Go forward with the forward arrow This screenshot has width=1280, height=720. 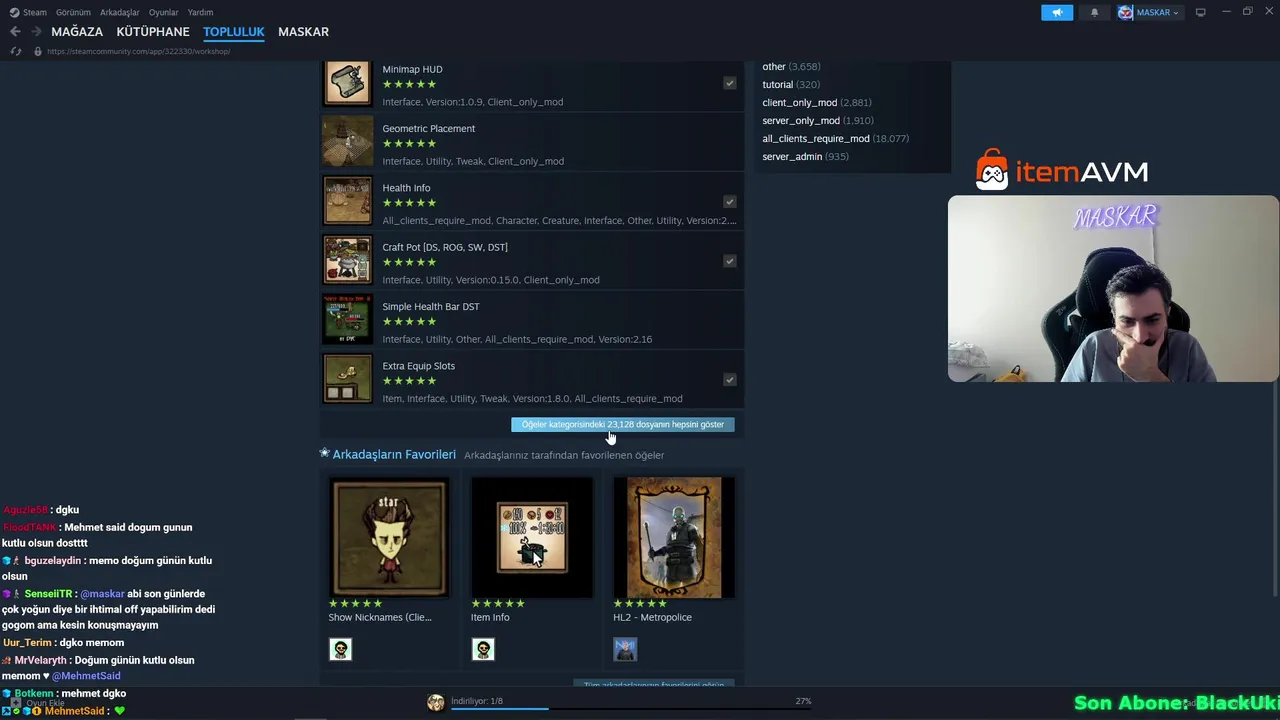click(x=36, y=32)
